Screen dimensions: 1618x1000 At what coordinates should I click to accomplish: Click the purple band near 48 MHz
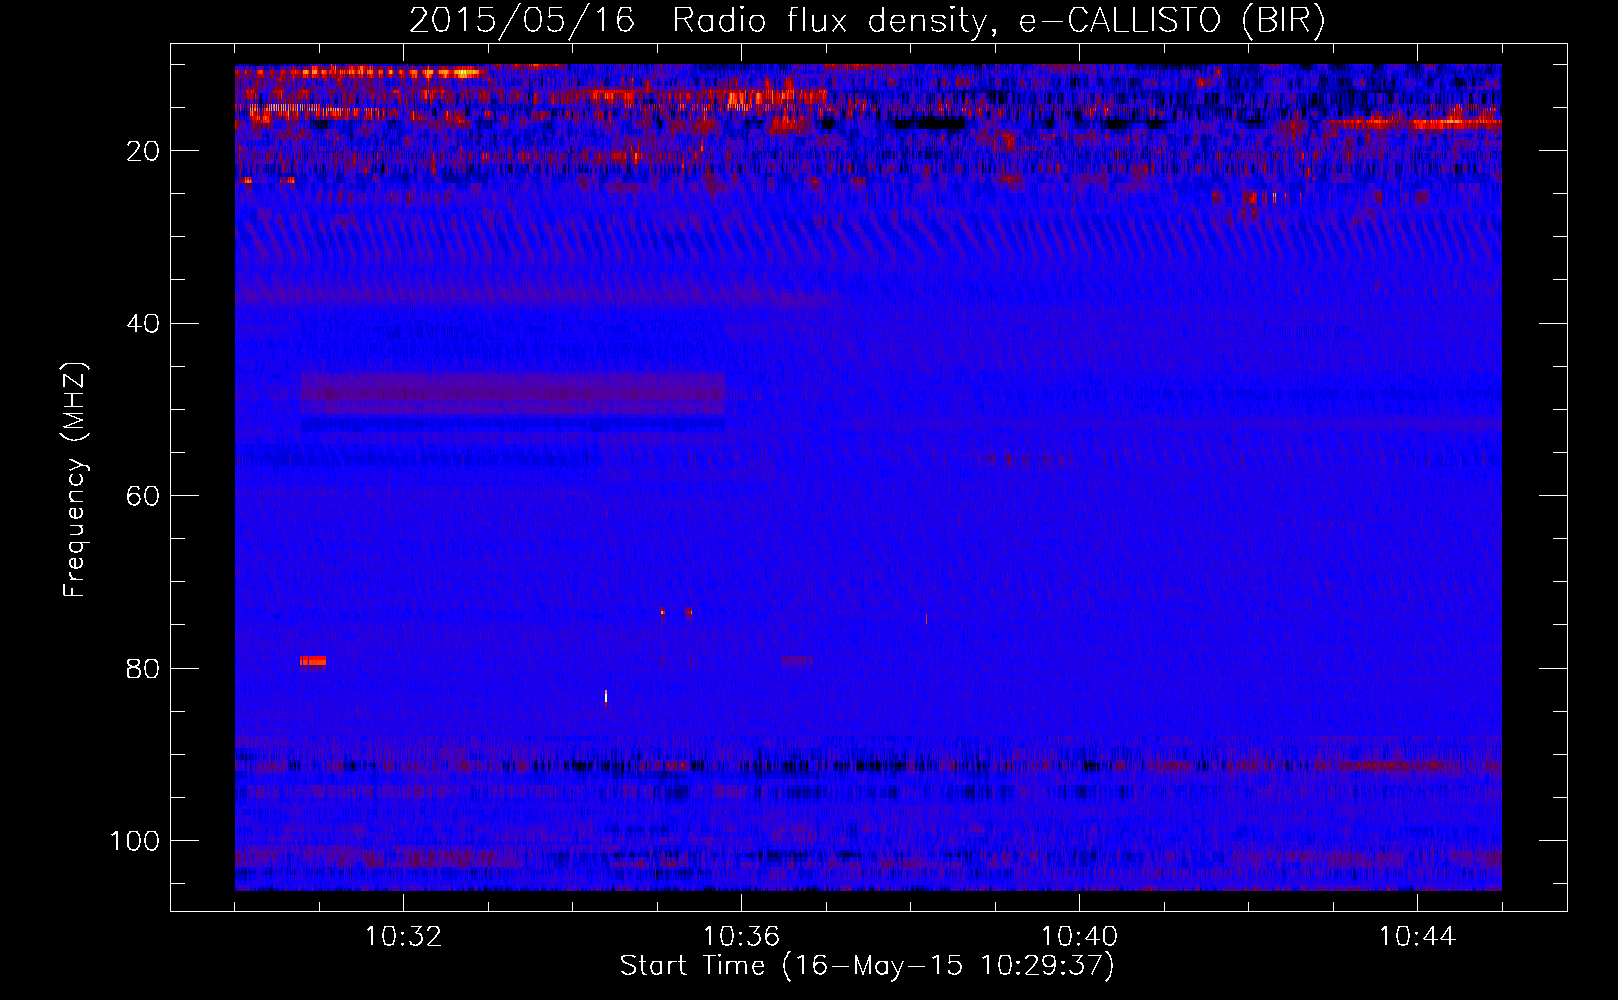(513, 394)
